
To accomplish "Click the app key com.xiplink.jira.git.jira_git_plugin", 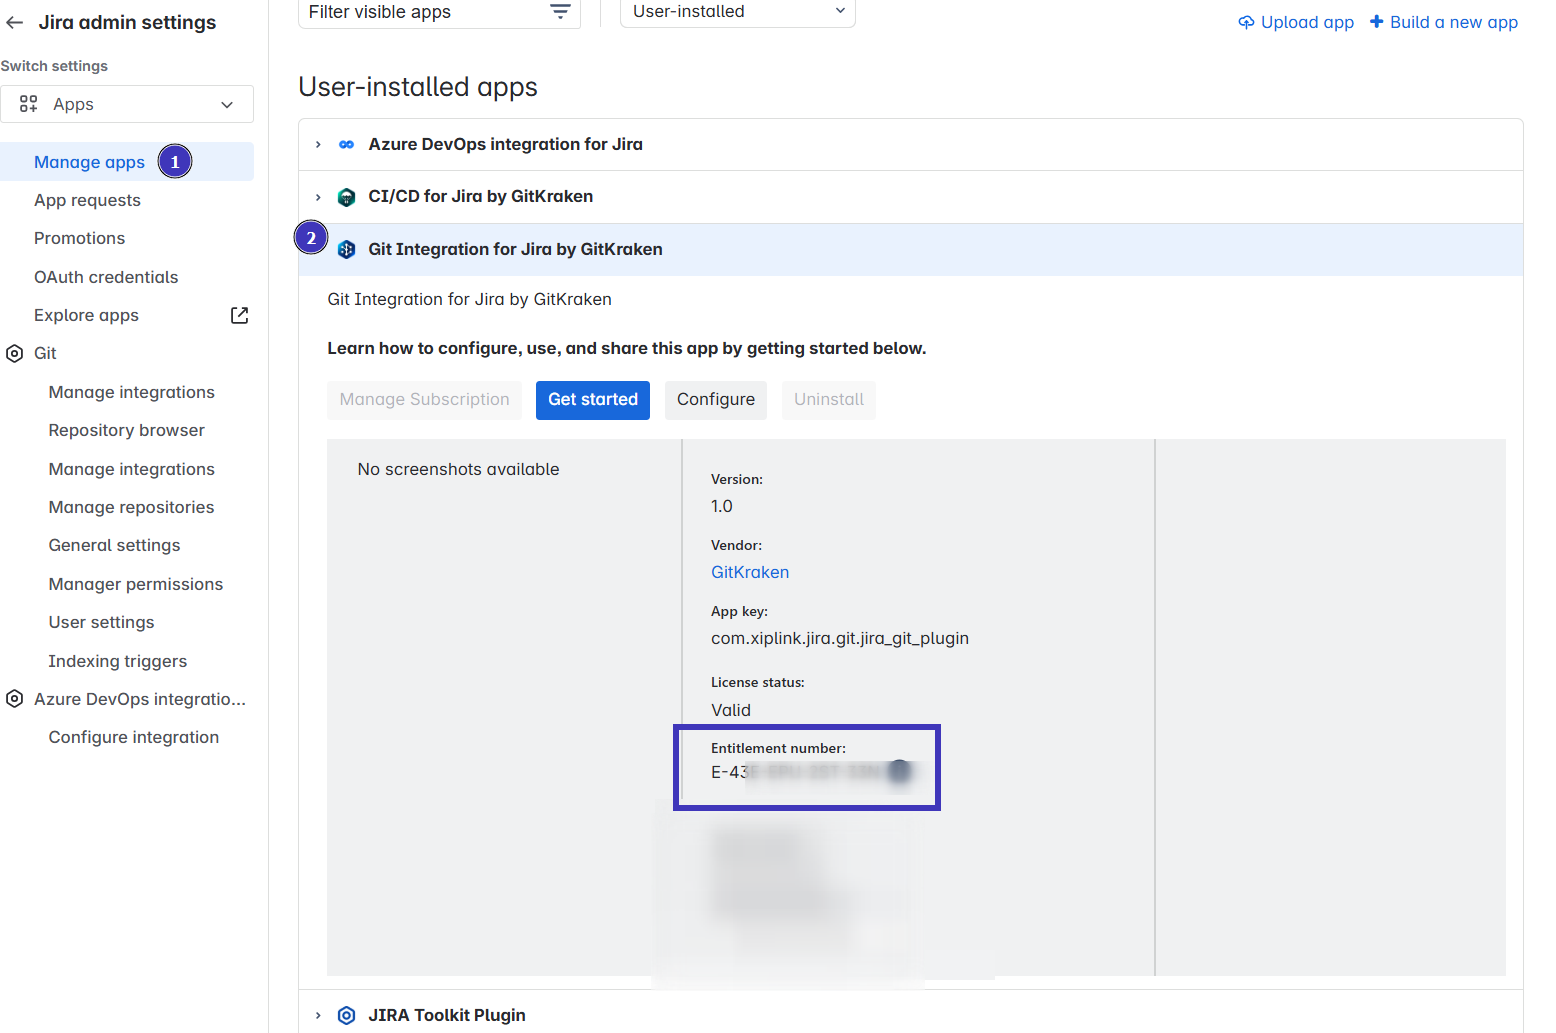I will coord(840,638).
